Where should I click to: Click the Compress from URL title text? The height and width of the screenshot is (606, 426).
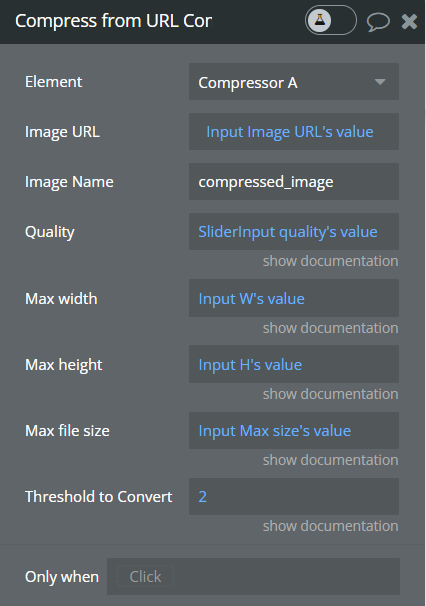(x=114, y=21)
